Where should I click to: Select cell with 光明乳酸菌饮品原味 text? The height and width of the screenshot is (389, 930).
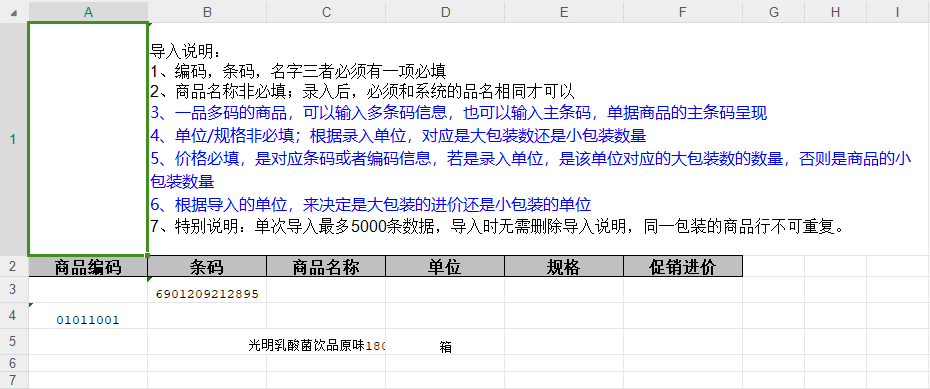(326, 342)
